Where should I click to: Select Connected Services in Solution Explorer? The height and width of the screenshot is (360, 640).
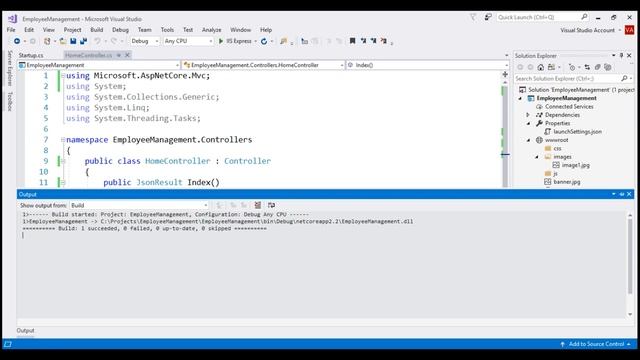click(569, 107)
